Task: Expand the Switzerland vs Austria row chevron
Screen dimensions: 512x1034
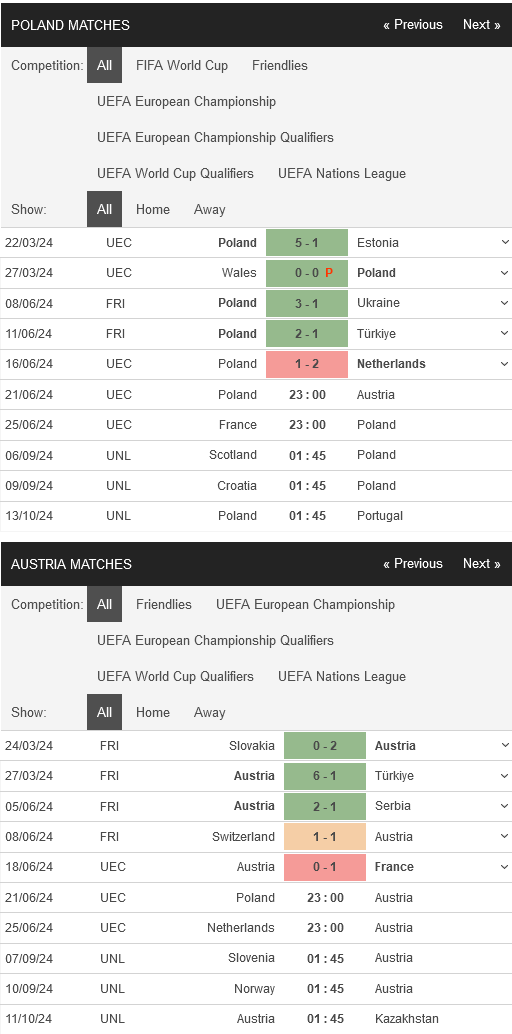Action: click(505, 836)
